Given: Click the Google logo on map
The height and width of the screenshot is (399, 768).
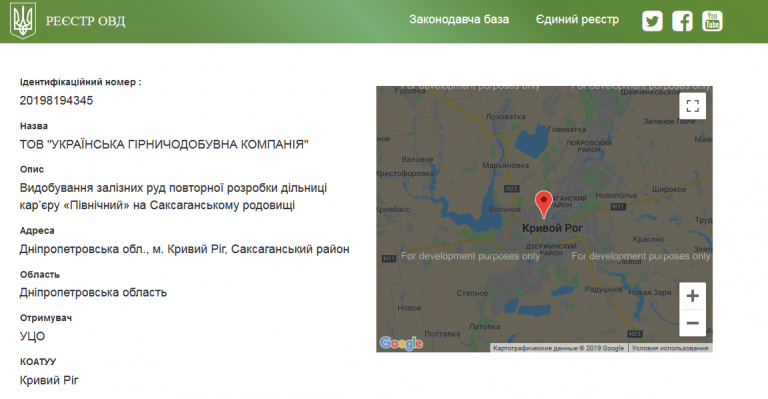Looking at the screenshot, I should click(401, 344).
